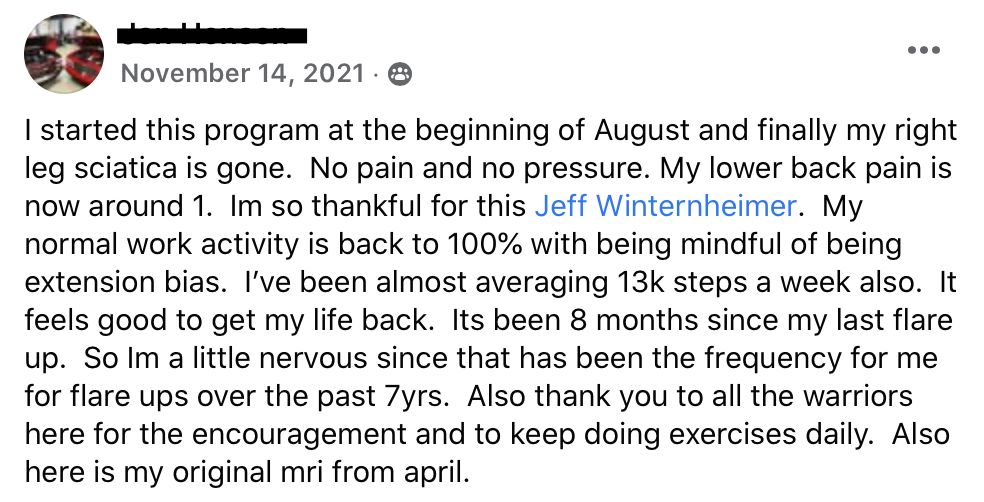The height and width of the screenshot is (502, 984).
Task: Open the redacted author name above the date
Action: pos(212,35)
